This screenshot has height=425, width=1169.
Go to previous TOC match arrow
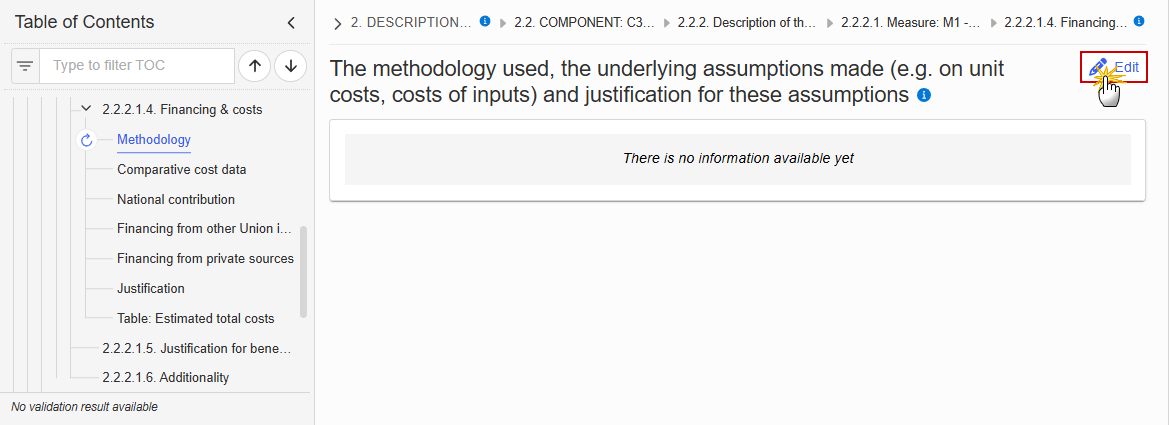tap(255, 66)
